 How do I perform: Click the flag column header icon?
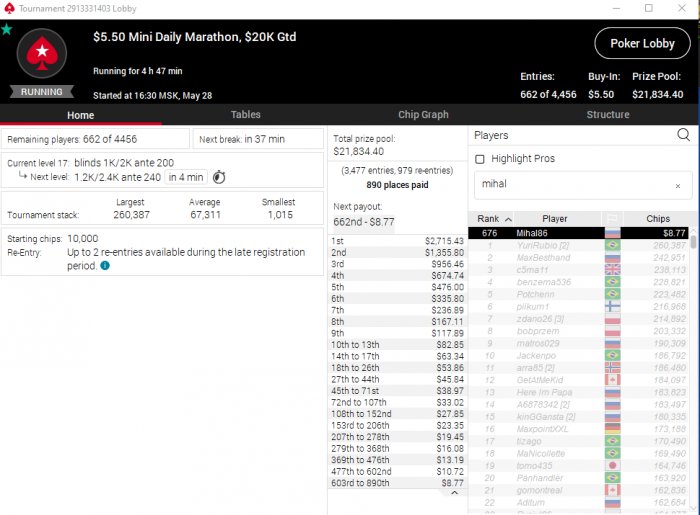pyautogui.click(x=612, y=219)
